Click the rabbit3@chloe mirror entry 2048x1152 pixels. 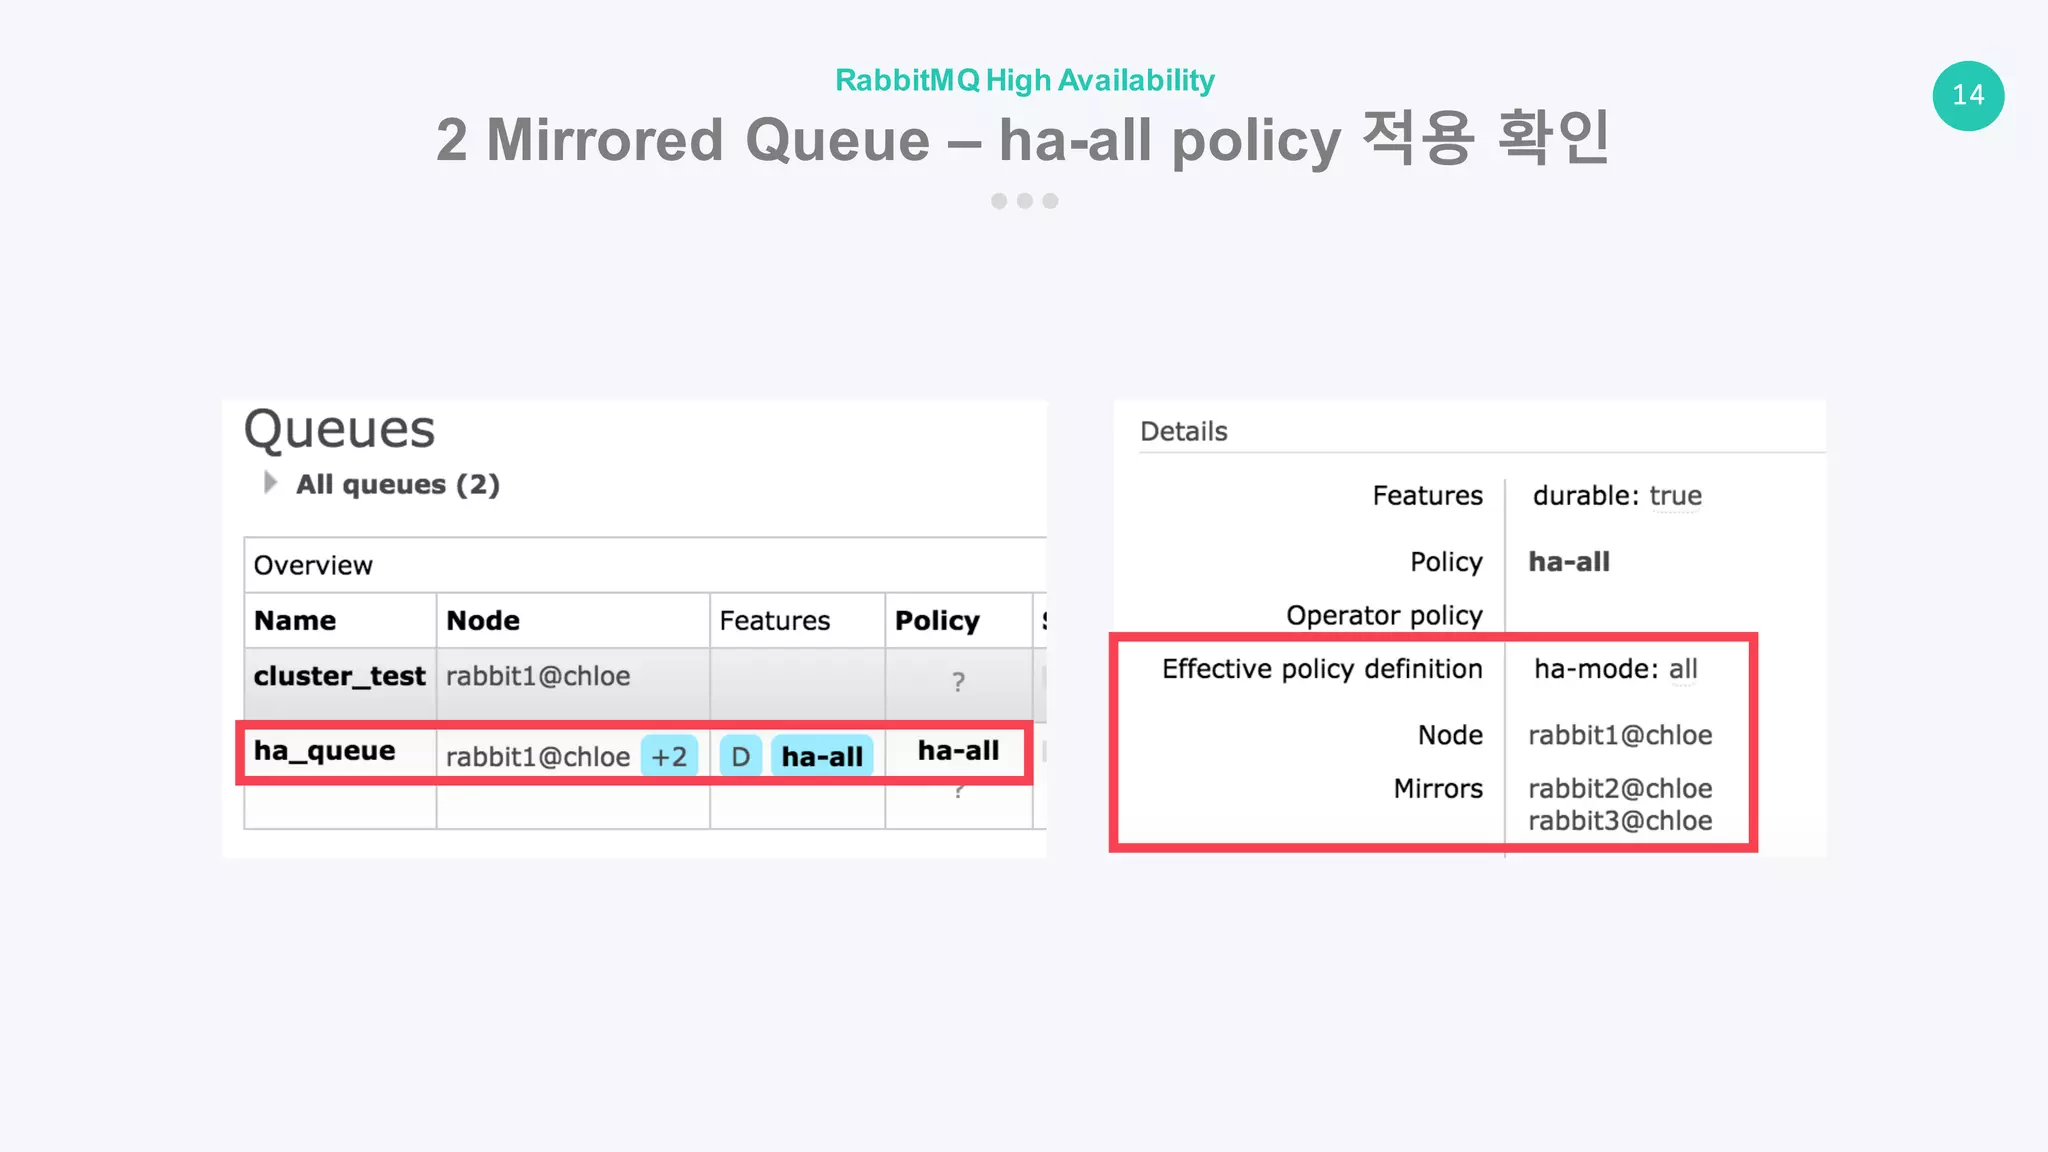coord(1620,821)
